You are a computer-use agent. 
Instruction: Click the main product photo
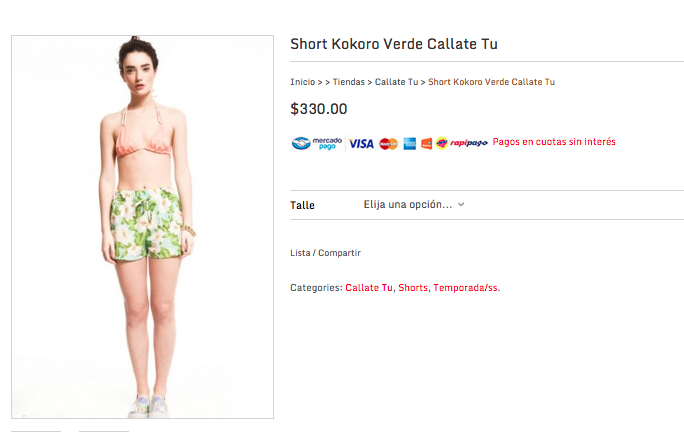(x=142, y=227)
